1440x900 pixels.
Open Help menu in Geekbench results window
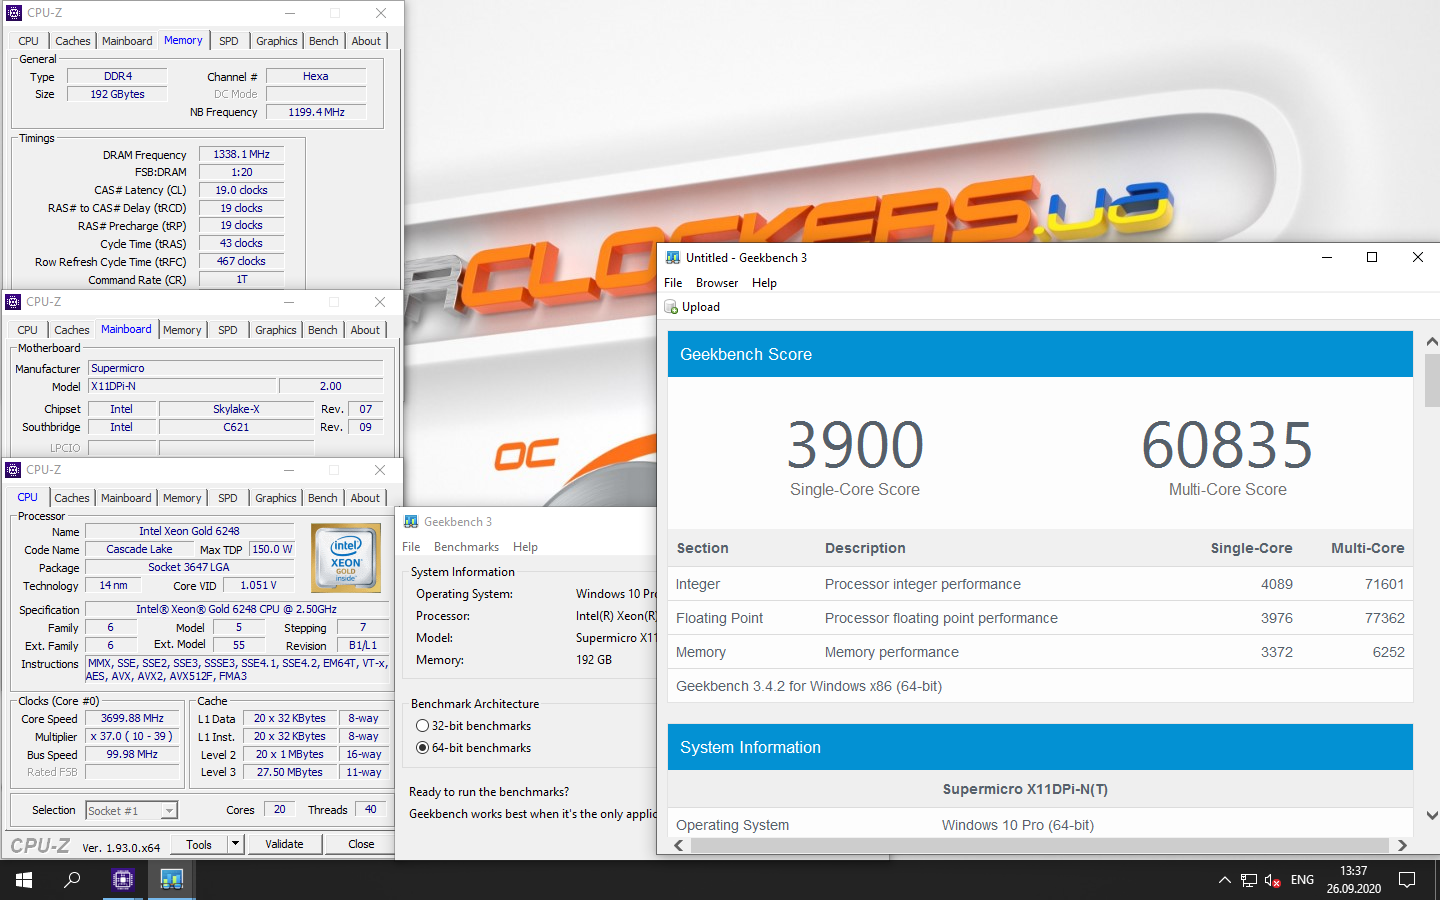764,283
